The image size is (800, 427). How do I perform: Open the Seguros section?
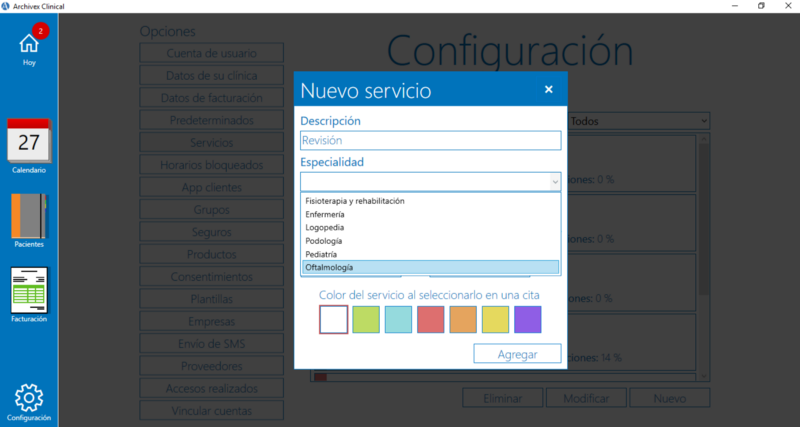tap(212, 232)
